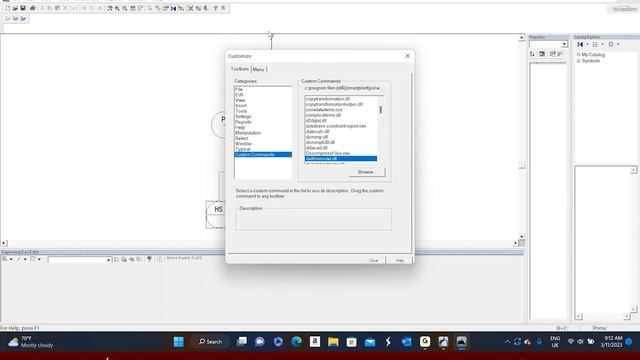Click the drawing area horizontal scroll left arrow

coord(4,243)
